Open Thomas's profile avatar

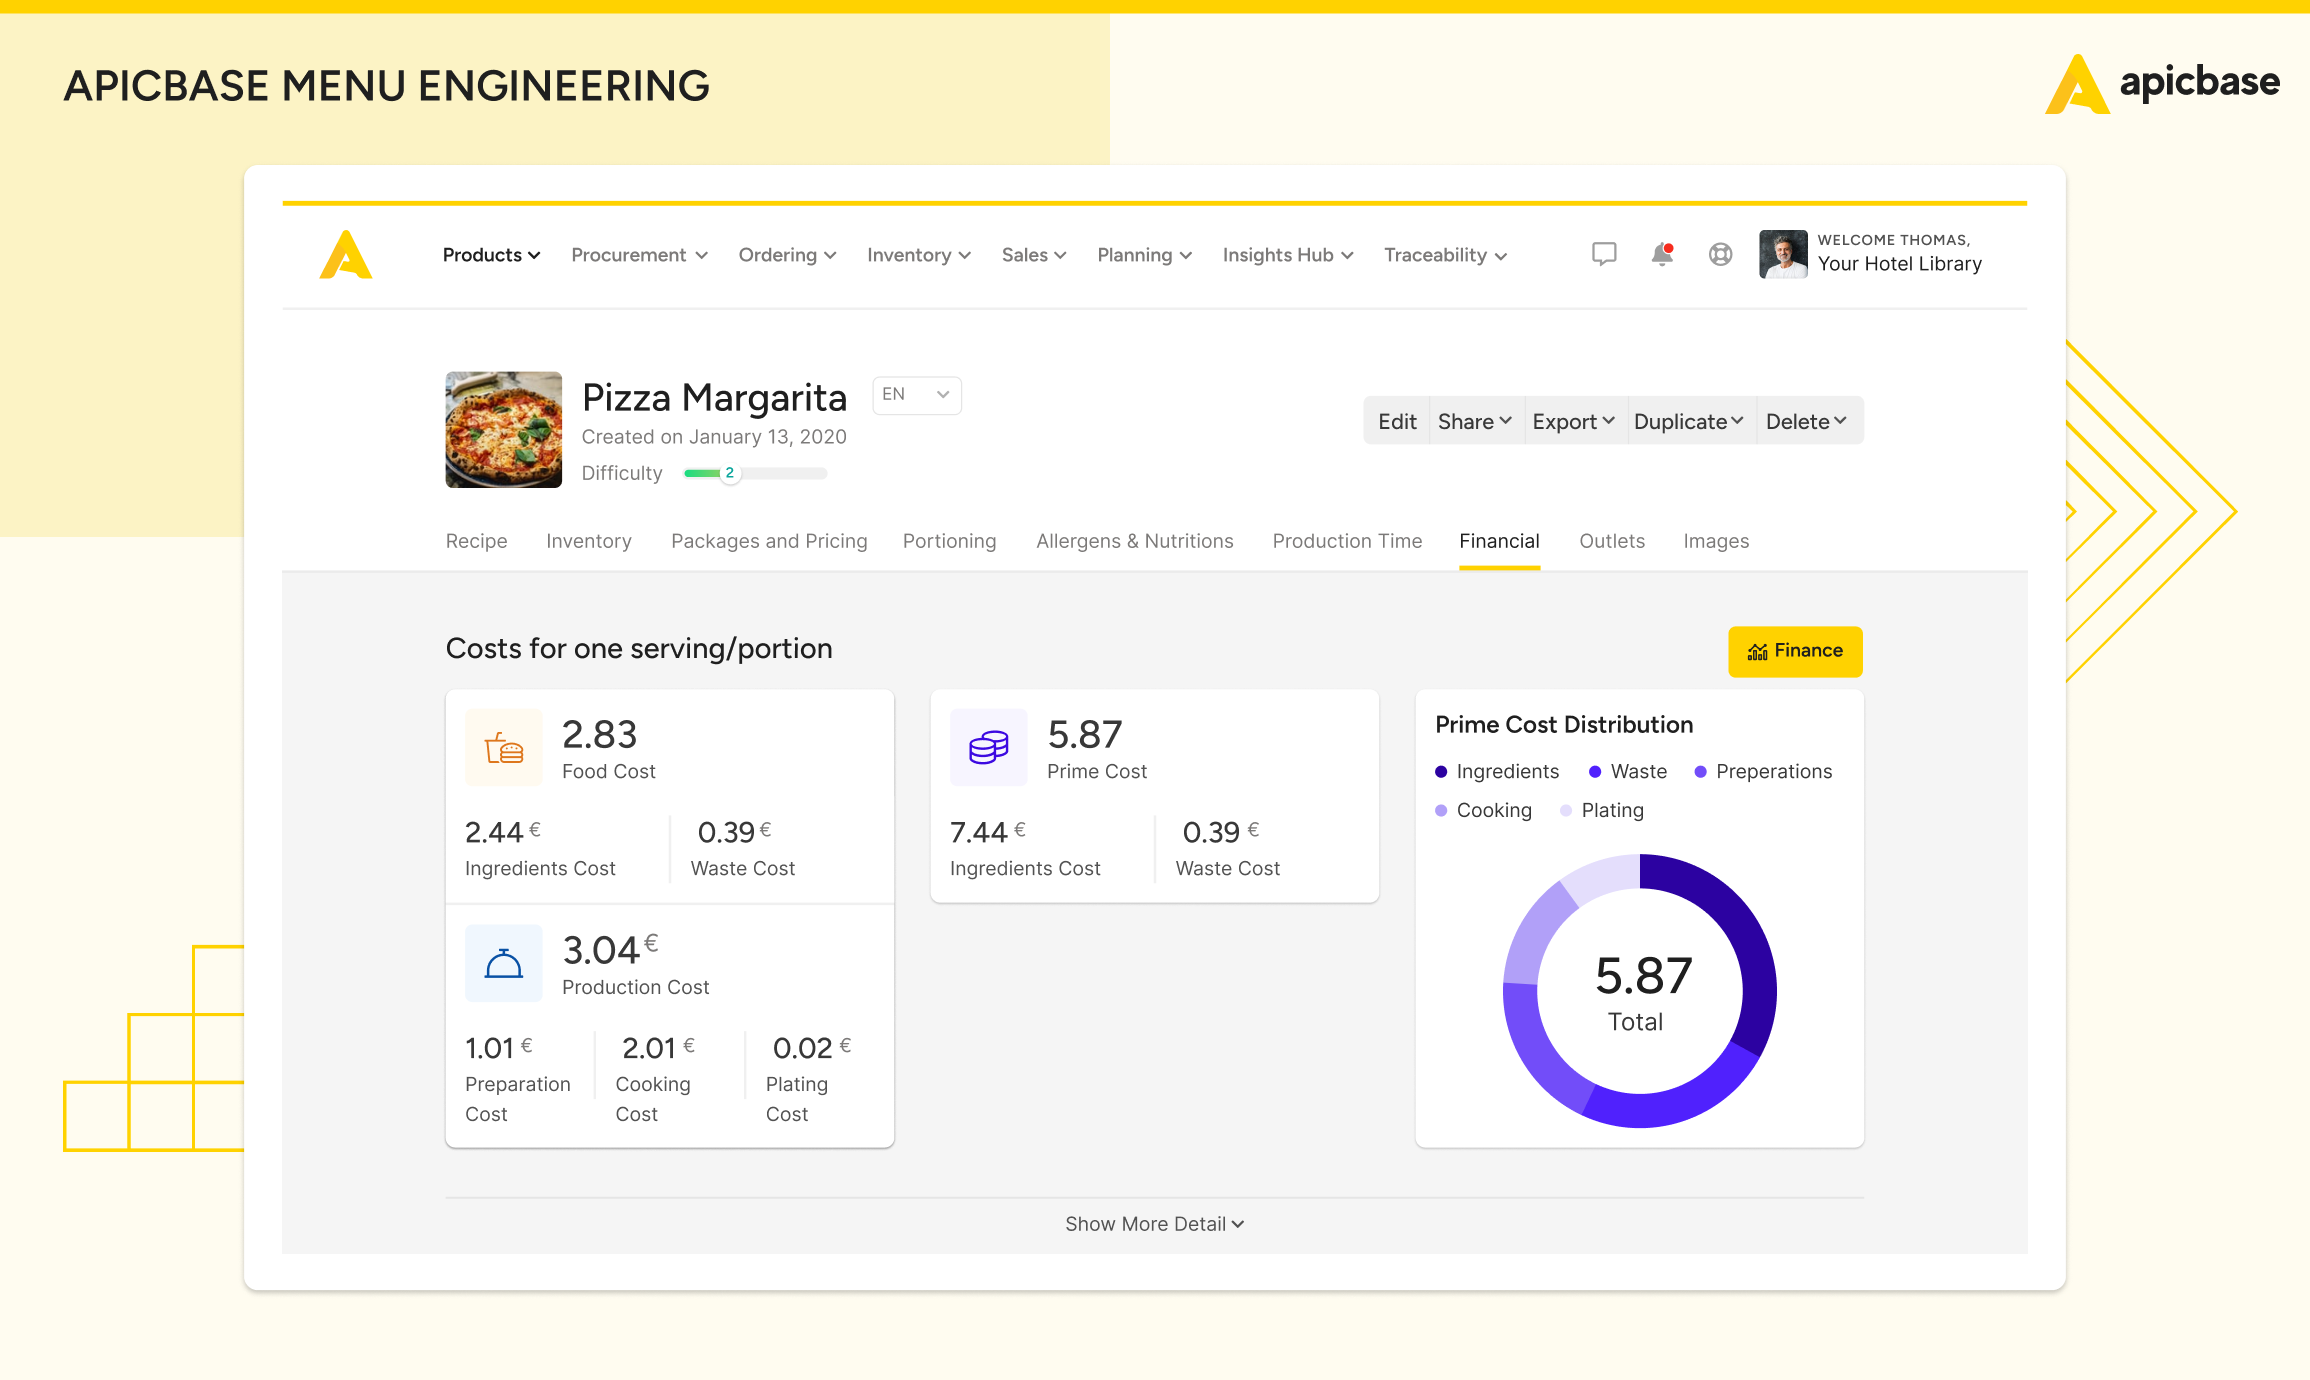point(1781,254)
